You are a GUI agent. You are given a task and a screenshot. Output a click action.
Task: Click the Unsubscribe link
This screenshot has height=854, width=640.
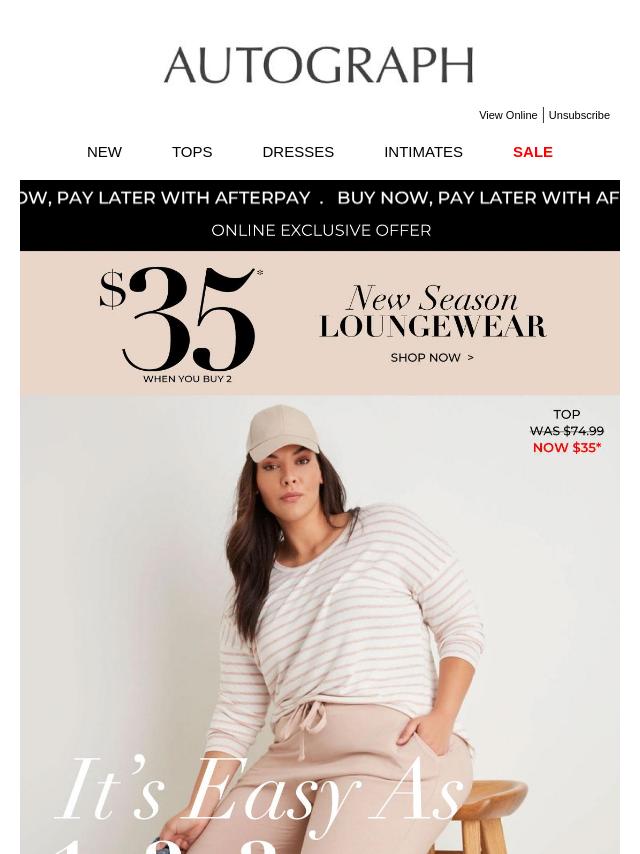pos(579,115)
